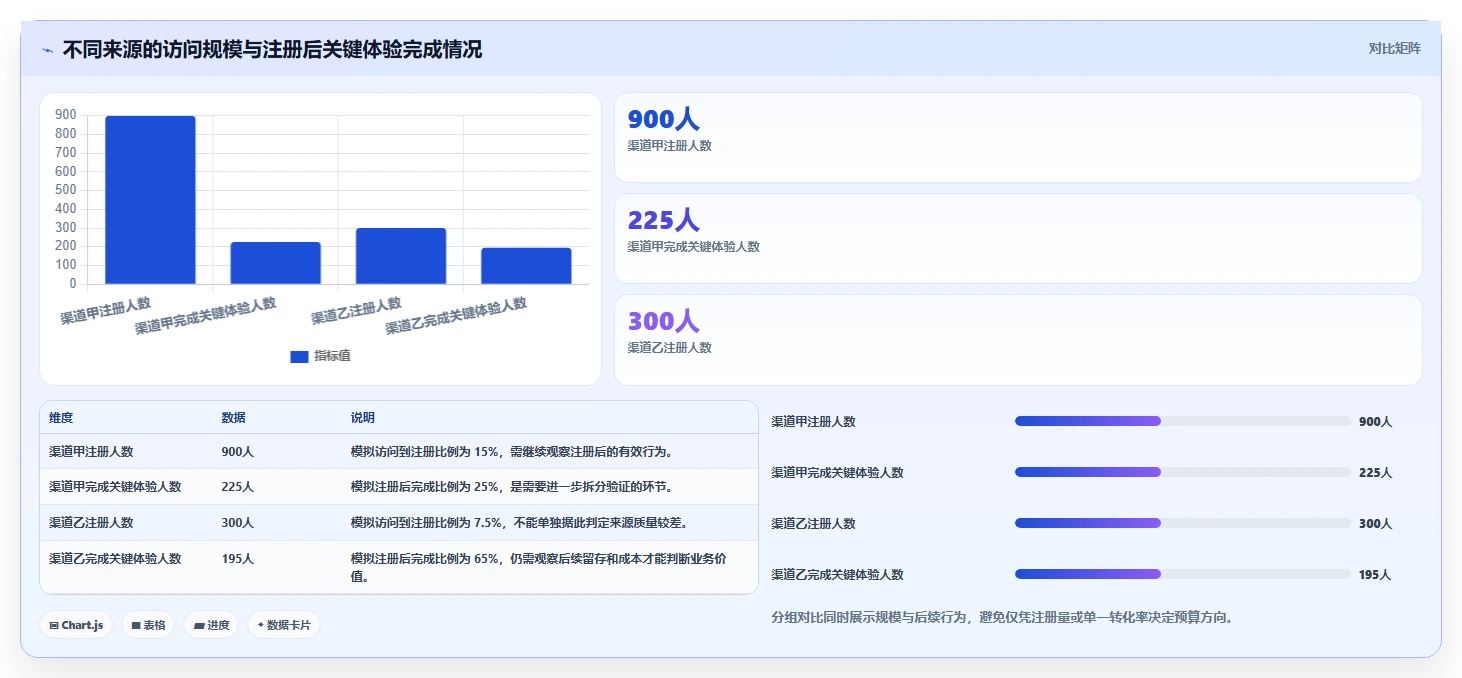Click the 渠道乙注册人数 progress bar
The height and width of the screenshot is (678, 1462).
pyautogui.click(x=1182, y=523)
